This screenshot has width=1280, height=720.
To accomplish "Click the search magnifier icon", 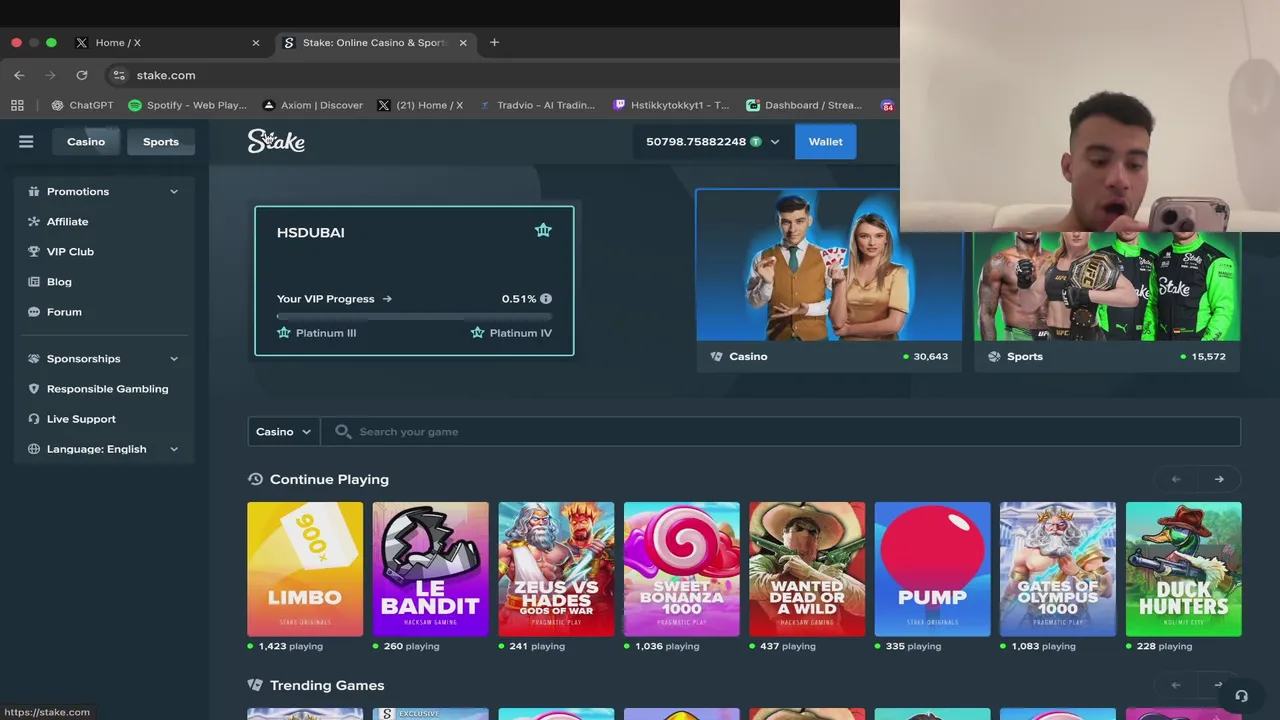I will [343, 431].
